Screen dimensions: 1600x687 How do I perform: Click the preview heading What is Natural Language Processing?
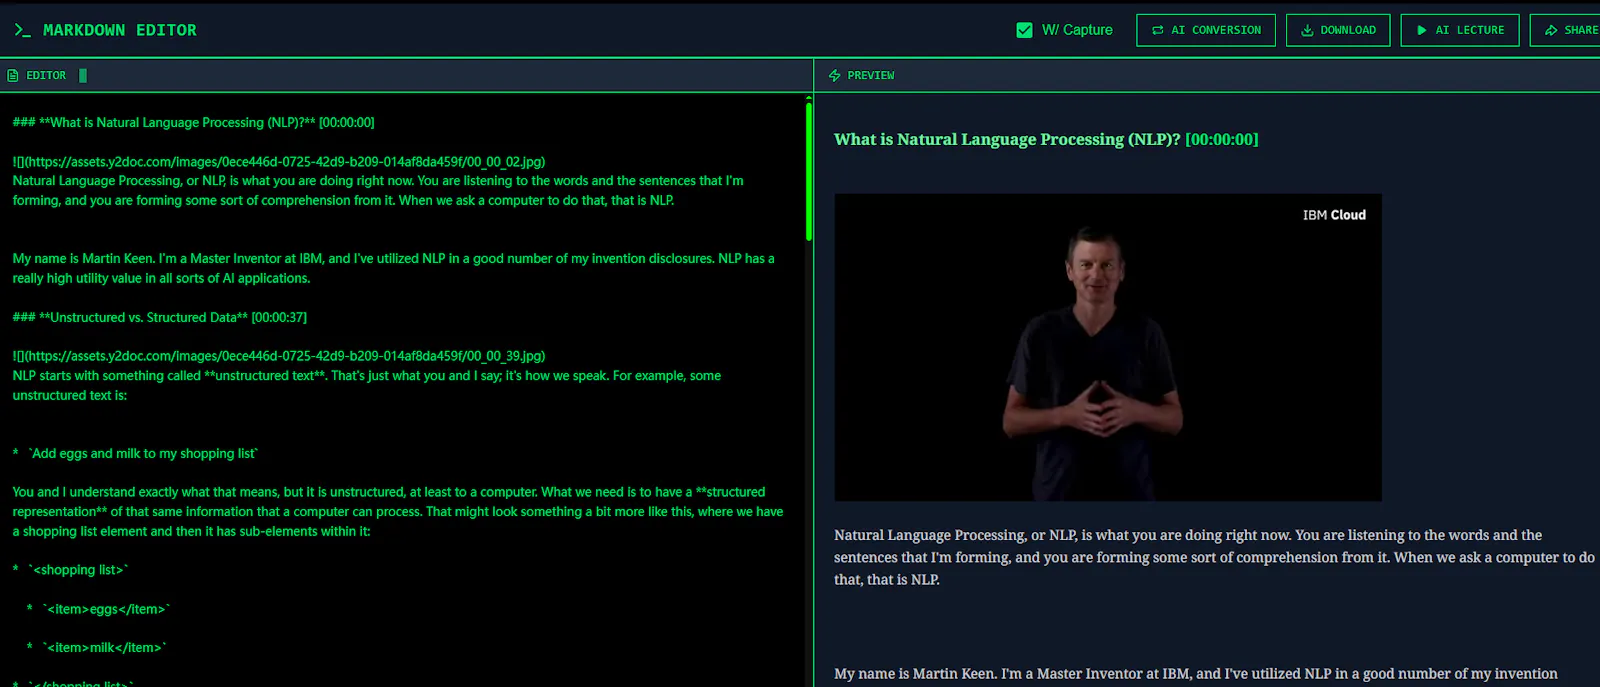(x=1007, y=139)
